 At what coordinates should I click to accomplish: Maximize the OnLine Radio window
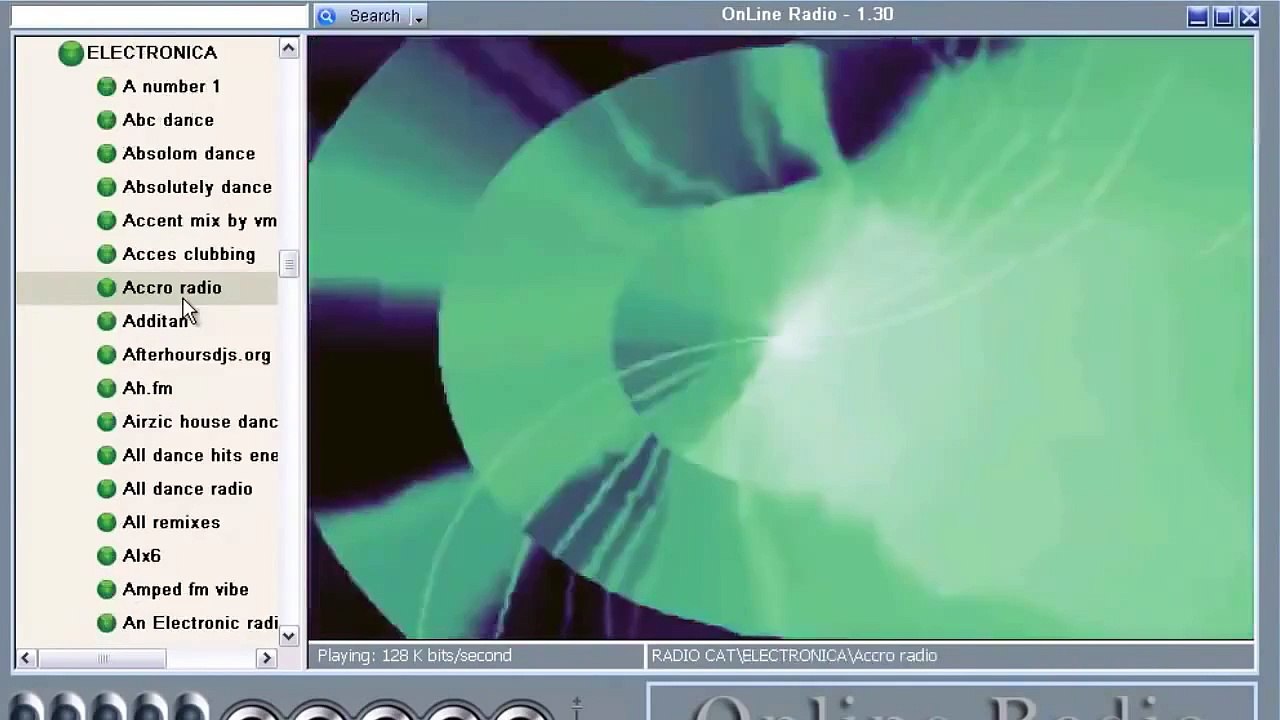[x=1223, y=17]
